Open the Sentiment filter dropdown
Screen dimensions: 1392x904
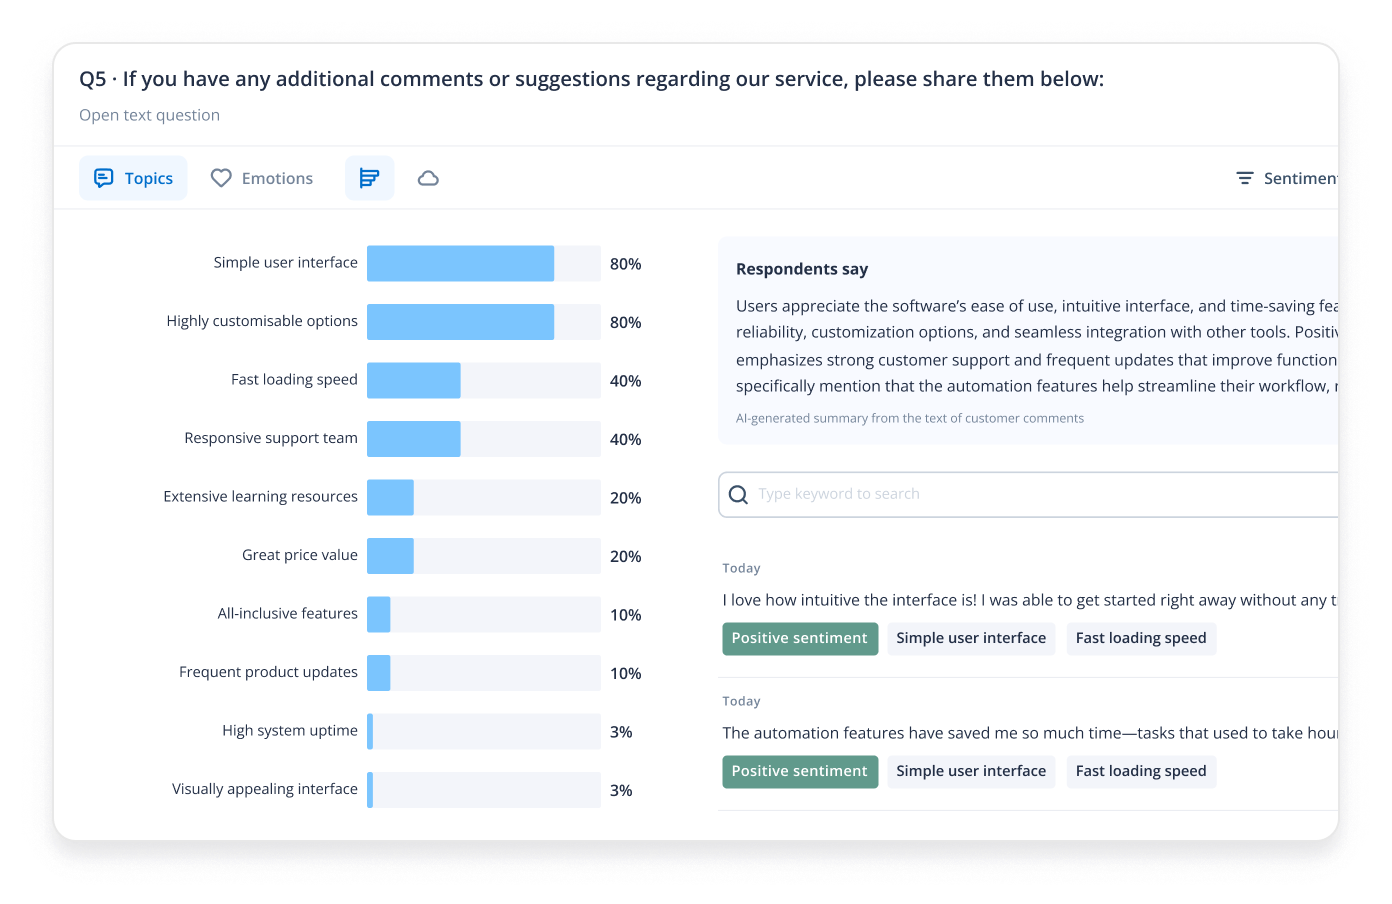click(1288, 178)
